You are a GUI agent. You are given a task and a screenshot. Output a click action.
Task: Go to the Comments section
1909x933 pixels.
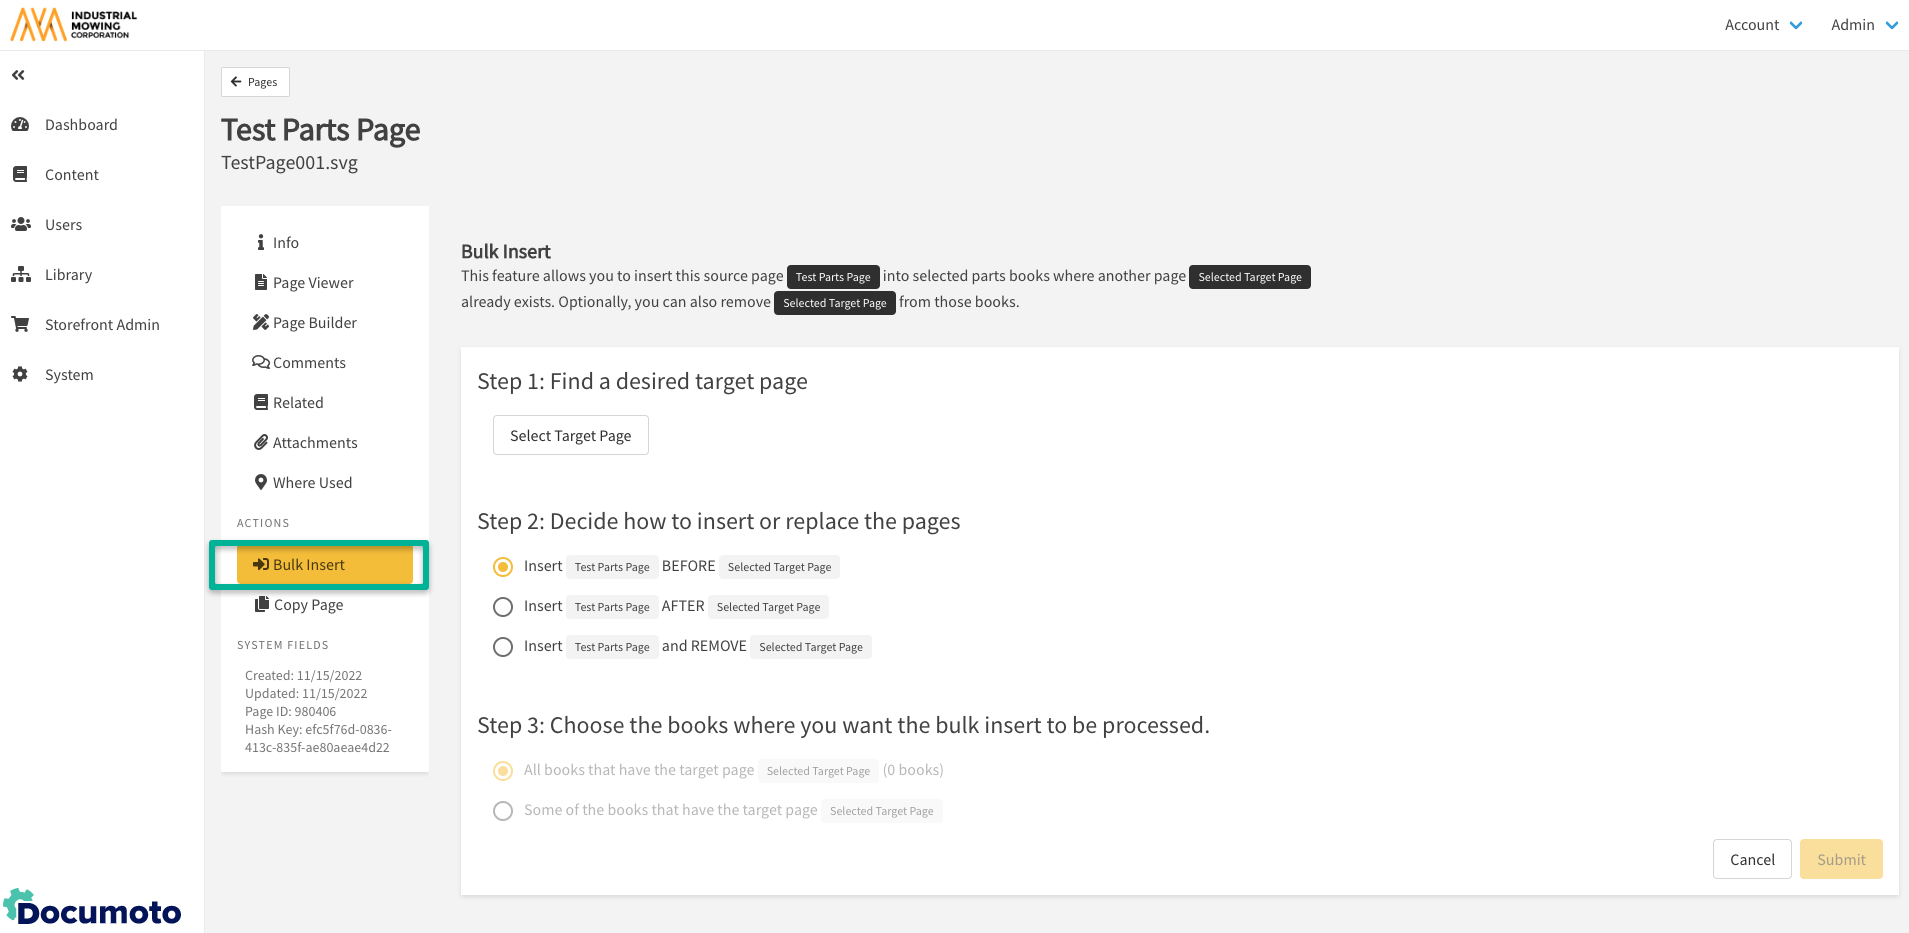[308, 363]
